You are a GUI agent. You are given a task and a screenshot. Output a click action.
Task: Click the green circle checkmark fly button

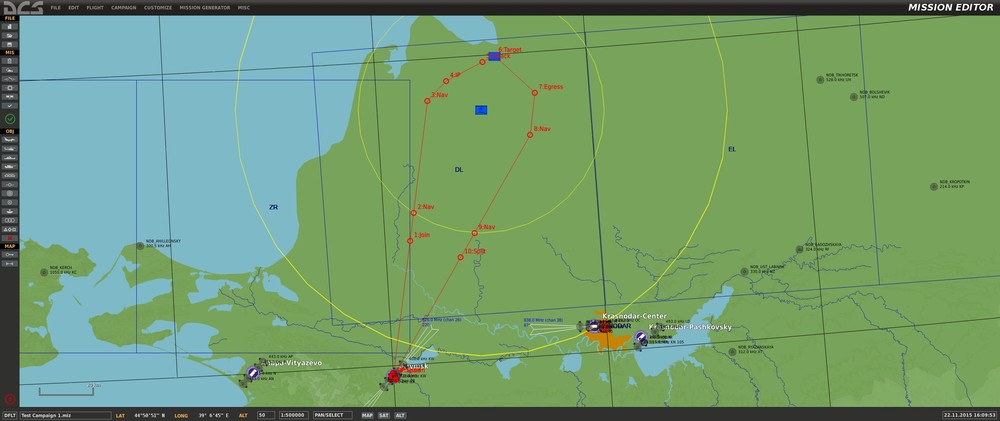point(10,119)
